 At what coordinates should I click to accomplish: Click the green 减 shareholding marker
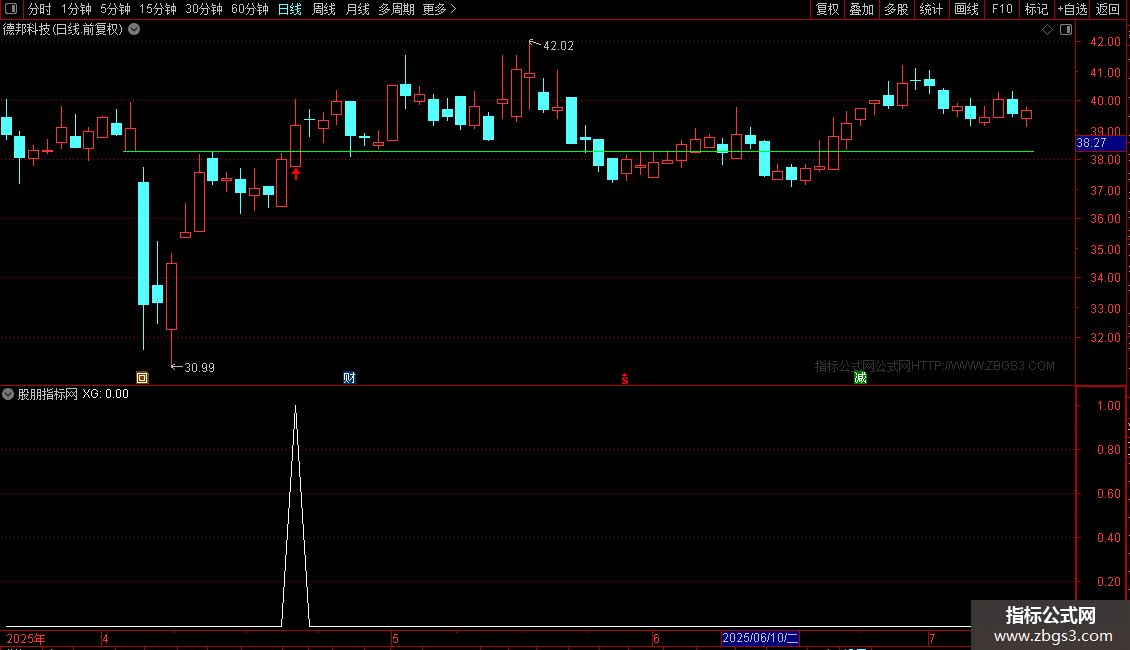[x=860, y=378]
